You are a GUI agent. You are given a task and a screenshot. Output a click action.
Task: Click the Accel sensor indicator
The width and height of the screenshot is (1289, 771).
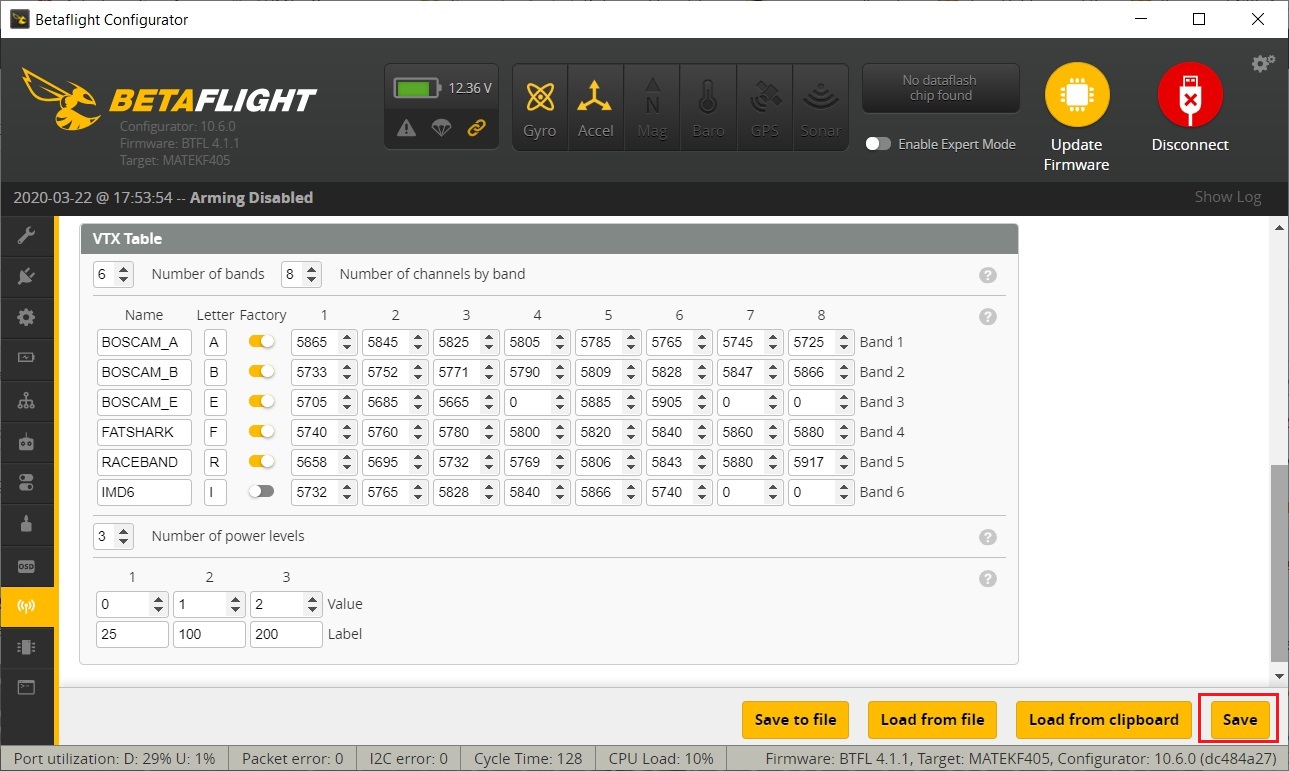click(x=596, y=107)
